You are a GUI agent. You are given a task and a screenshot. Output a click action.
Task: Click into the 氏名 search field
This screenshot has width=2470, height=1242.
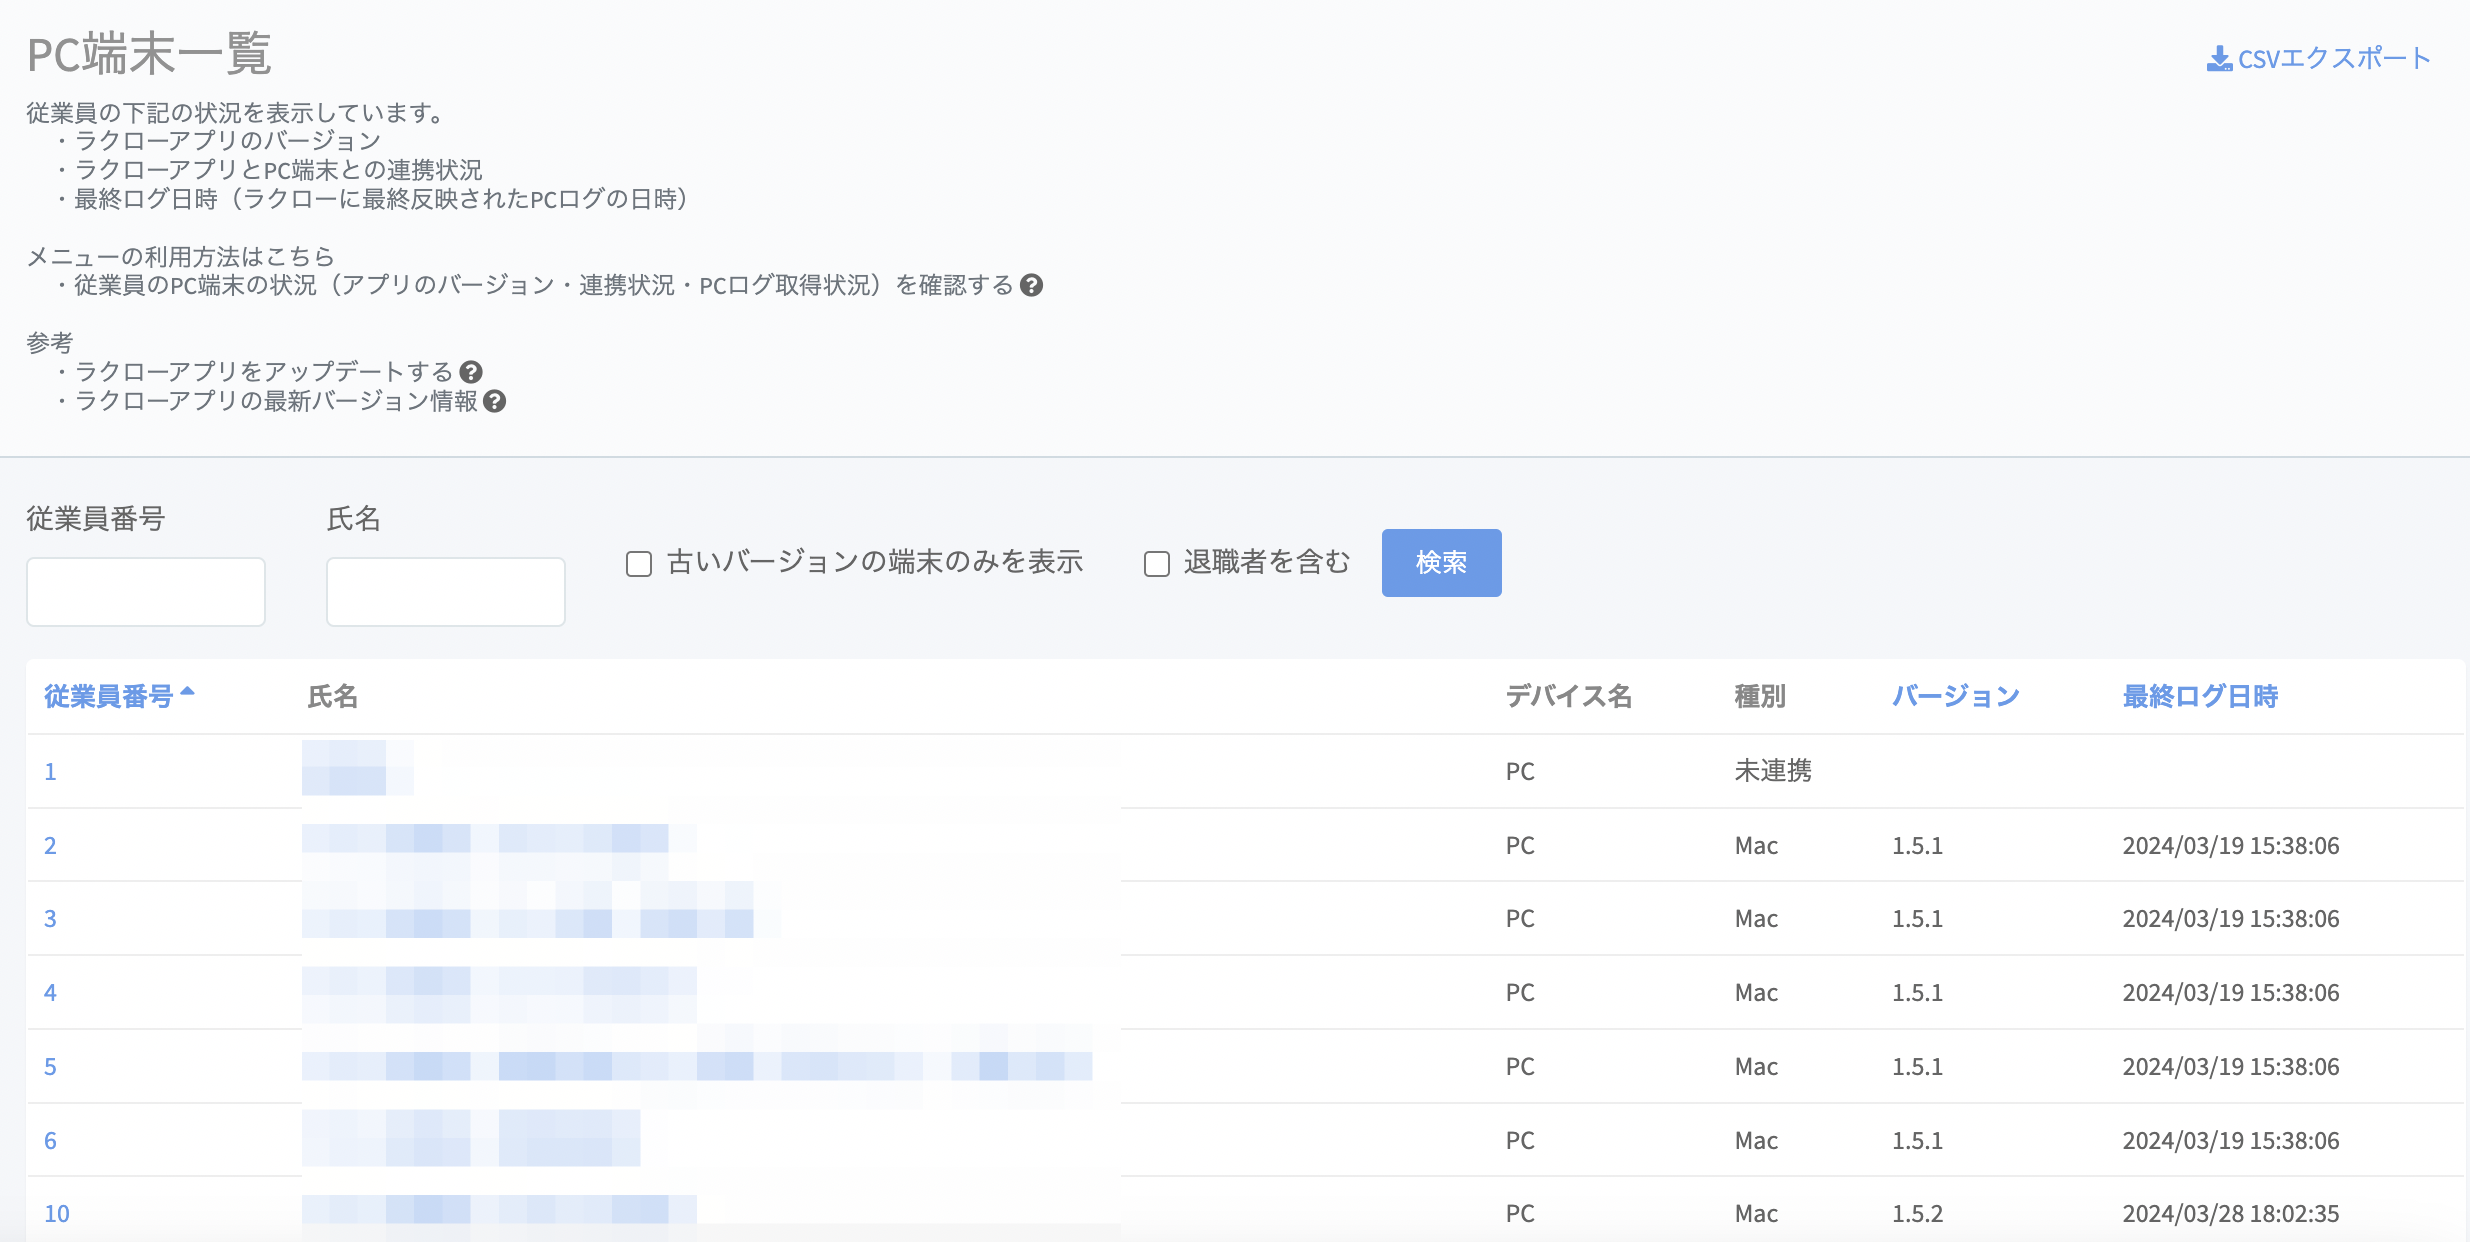pos(446,592)
